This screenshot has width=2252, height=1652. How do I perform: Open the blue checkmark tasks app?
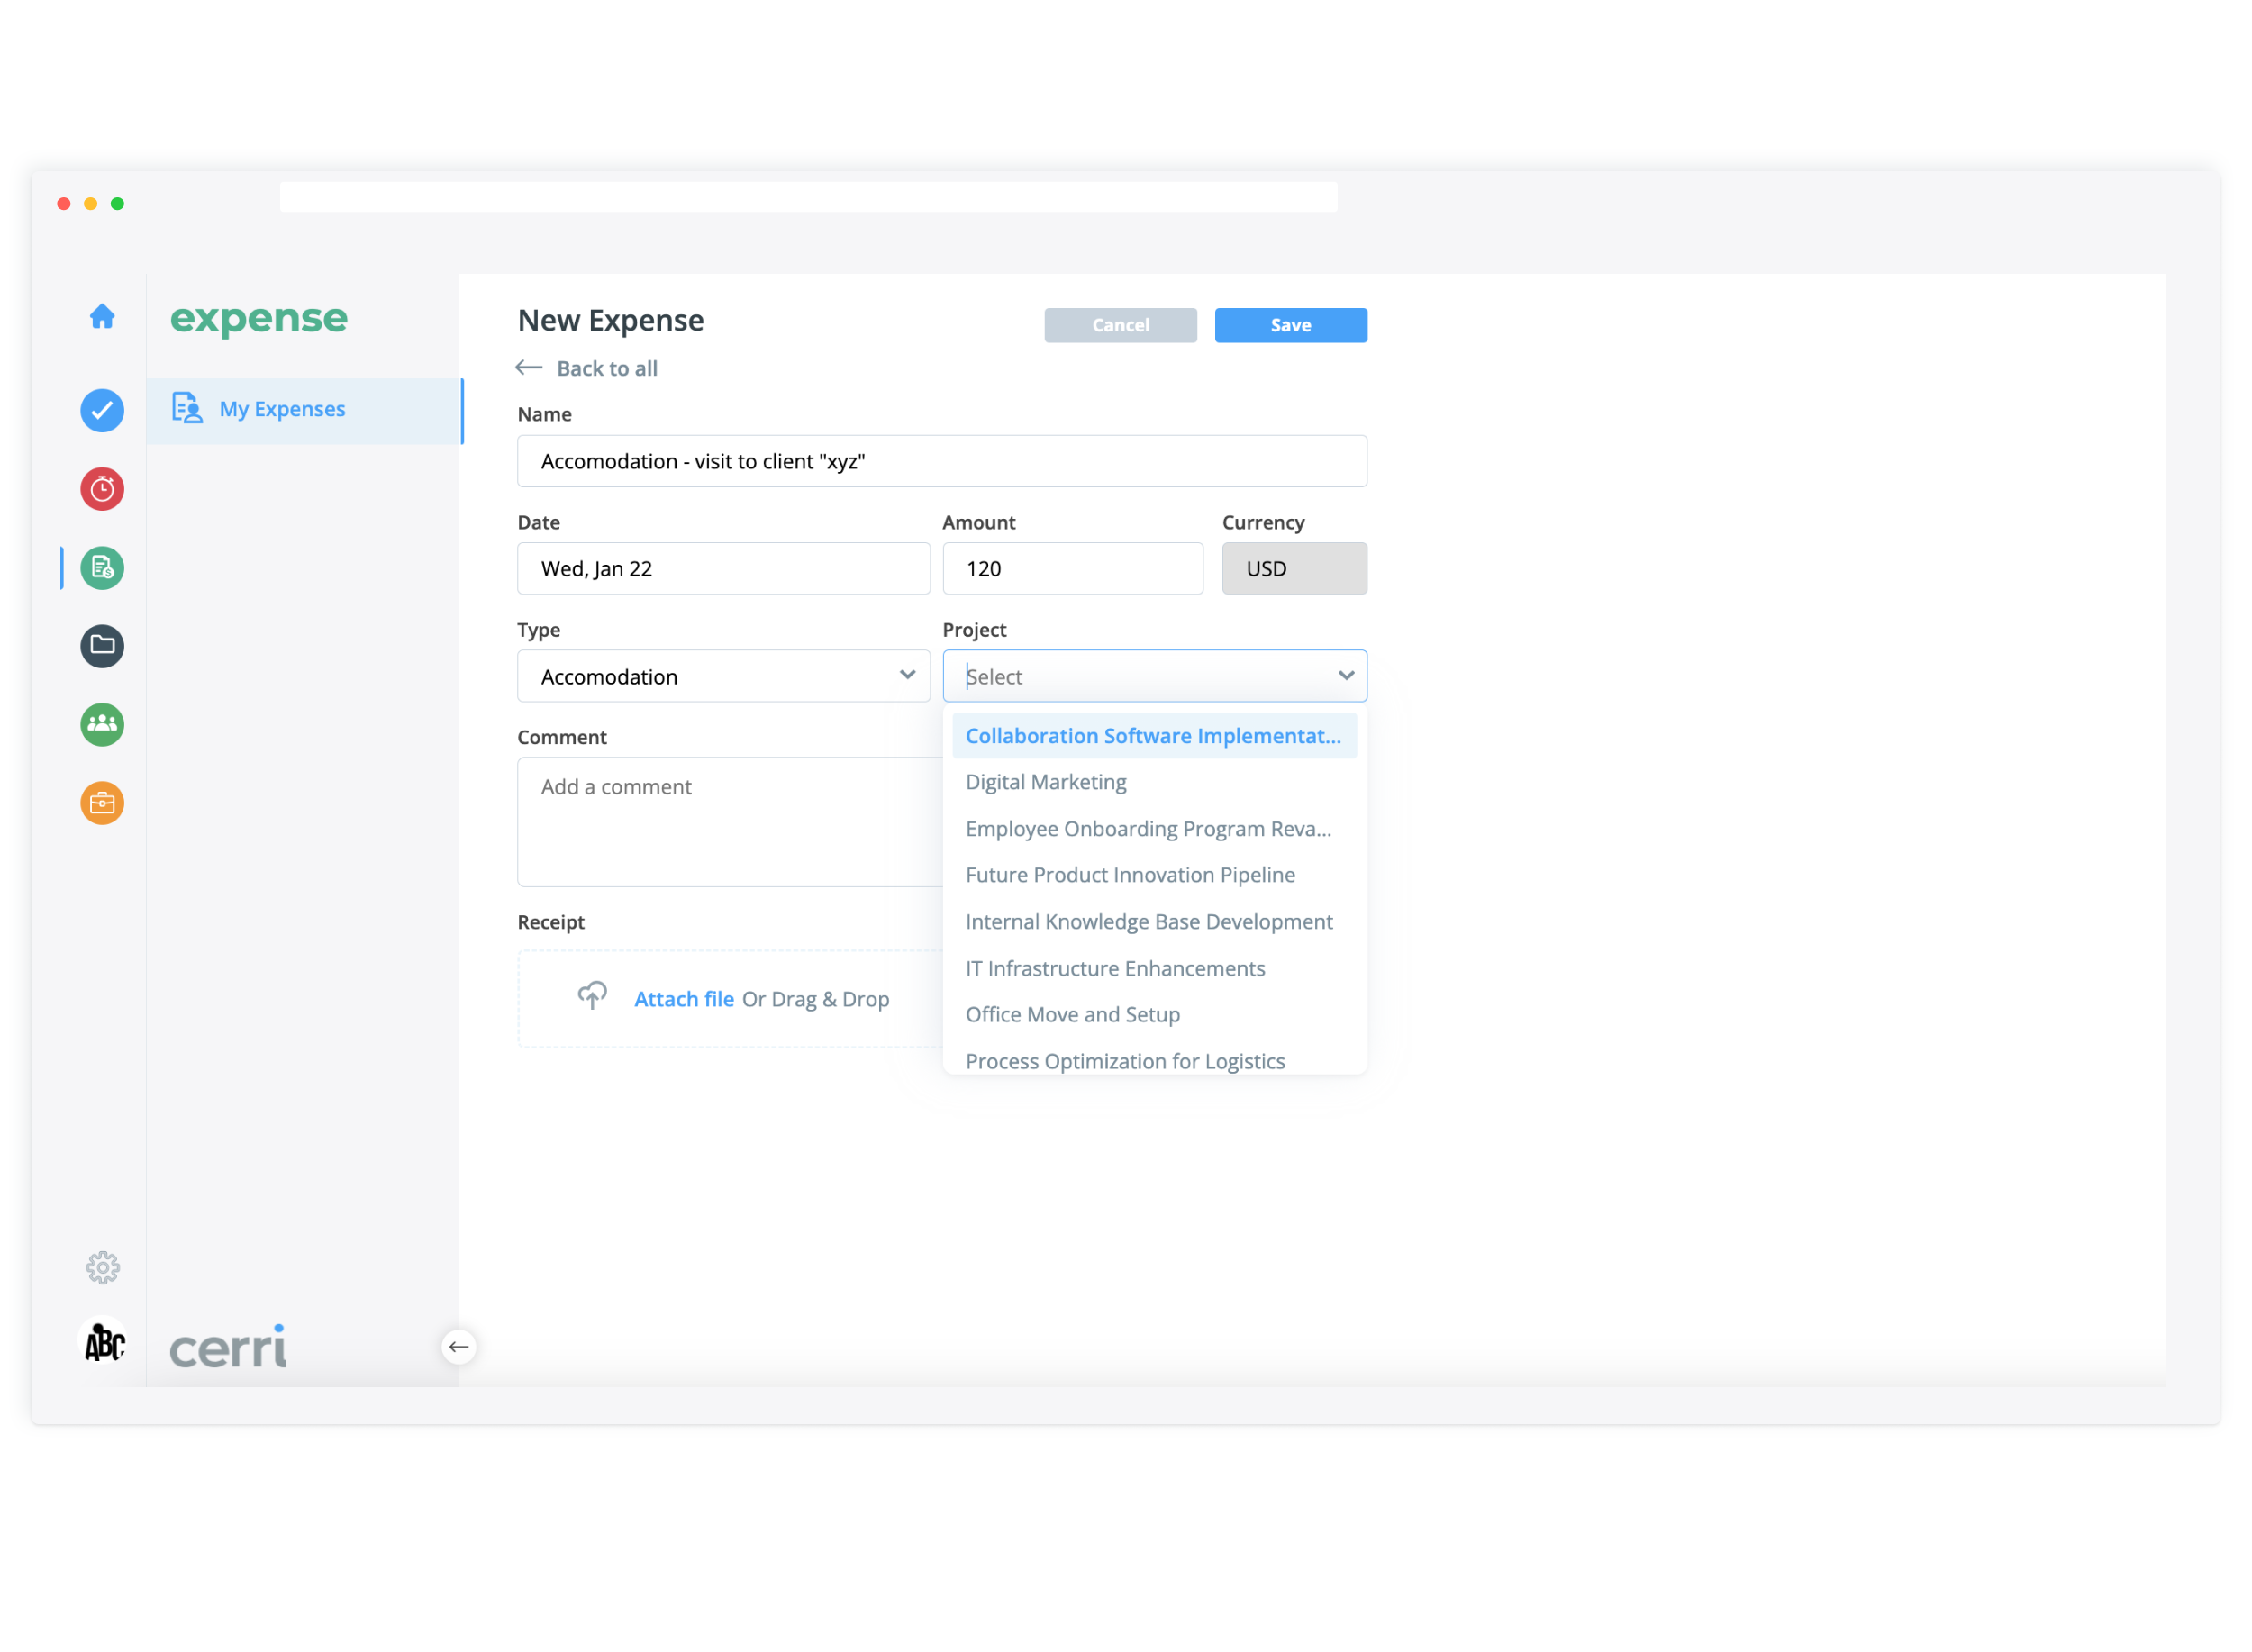pos(102,411)
